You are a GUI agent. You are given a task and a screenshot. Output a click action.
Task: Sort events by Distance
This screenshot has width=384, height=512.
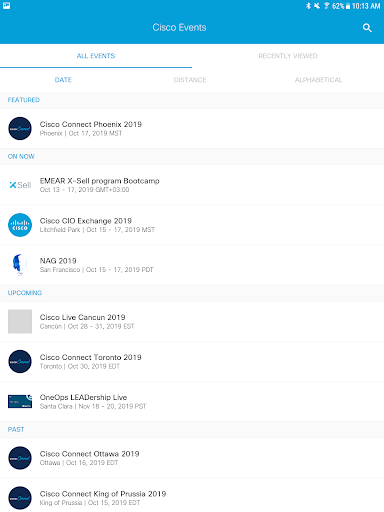(190, 80)
